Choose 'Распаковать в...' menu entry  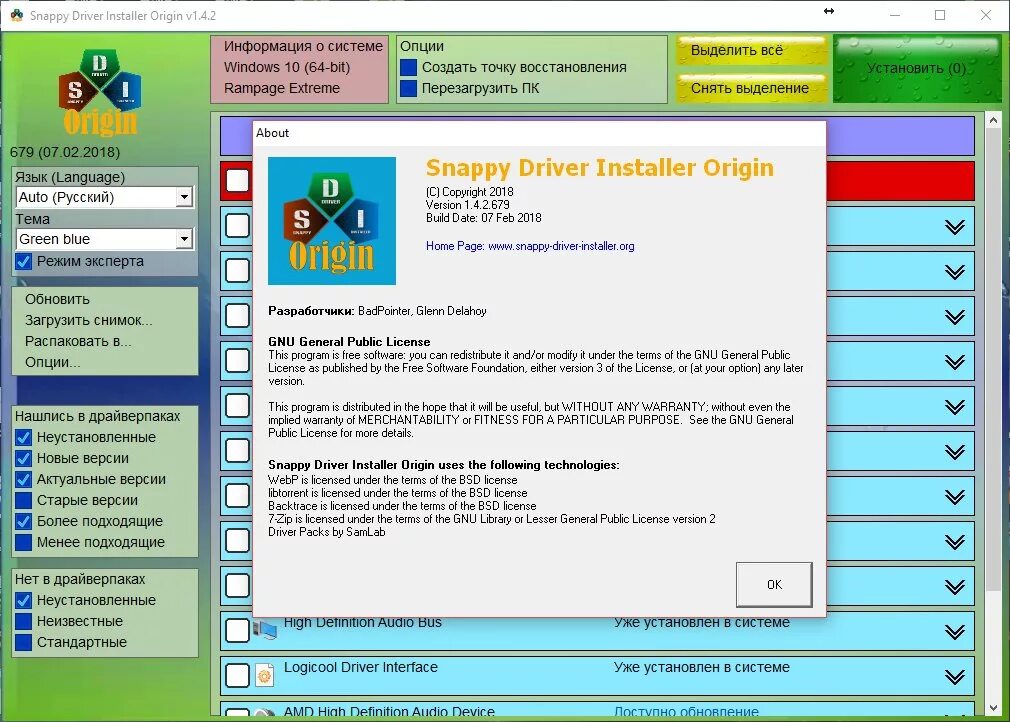(x=78, y=341)
